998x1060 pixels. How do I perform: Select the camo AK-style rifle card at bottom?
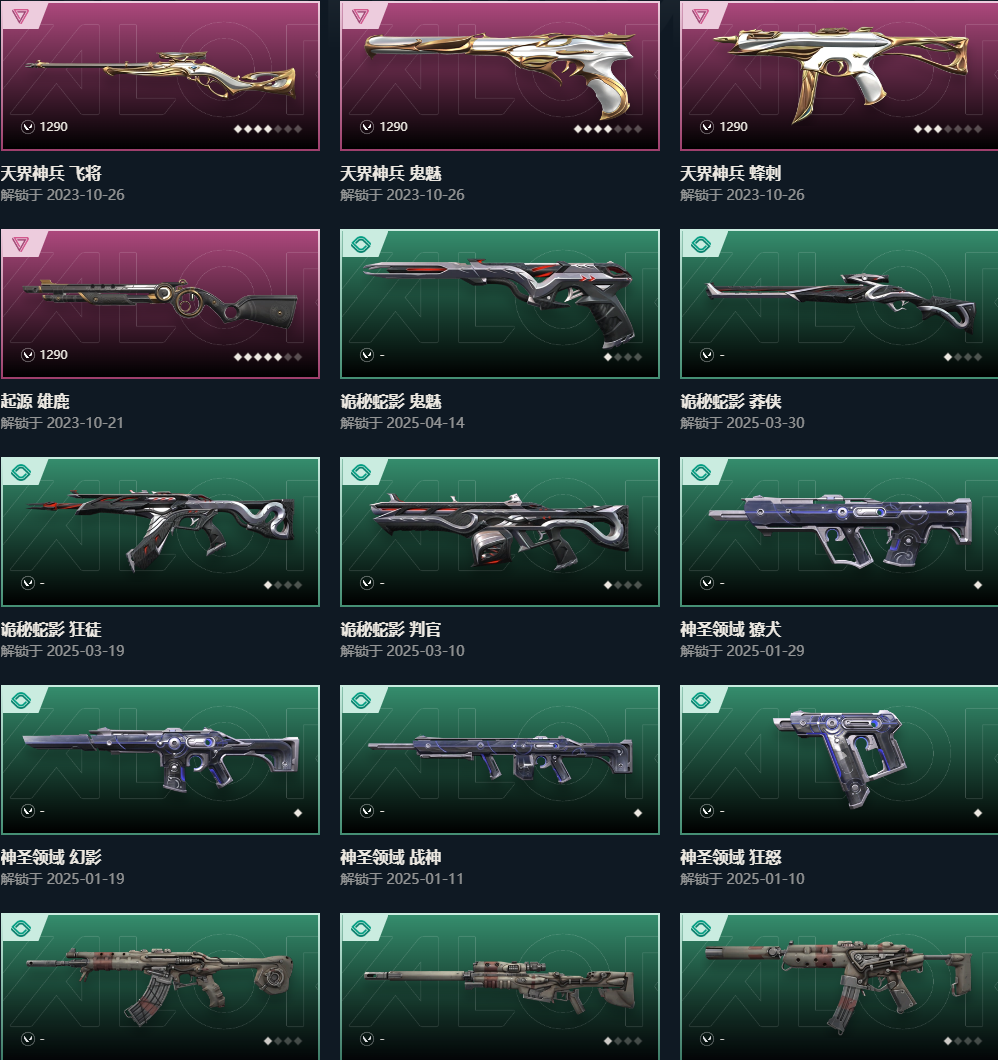point(160,987)
